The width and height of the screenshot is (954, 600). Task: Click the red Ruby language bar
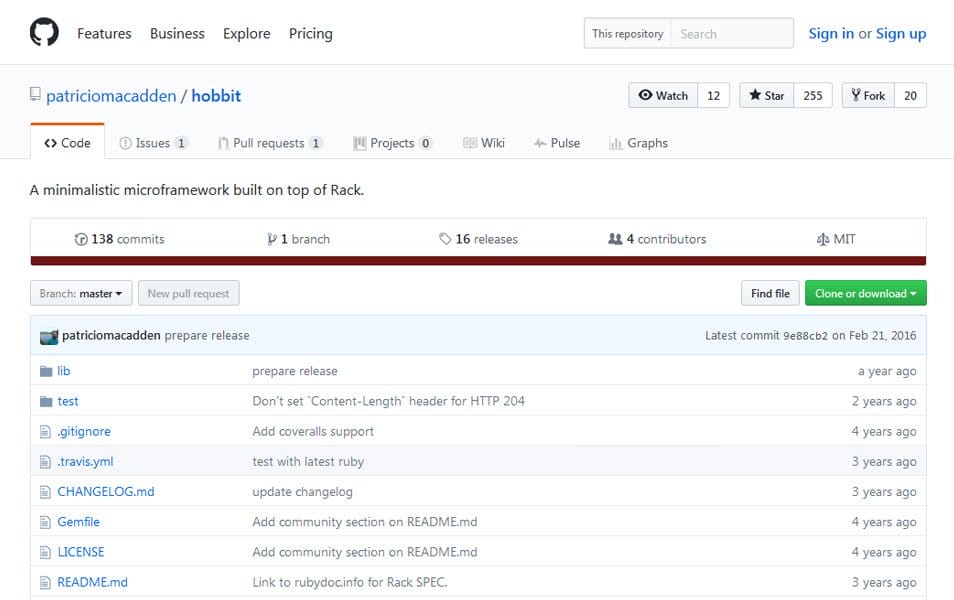coord(478,261)
